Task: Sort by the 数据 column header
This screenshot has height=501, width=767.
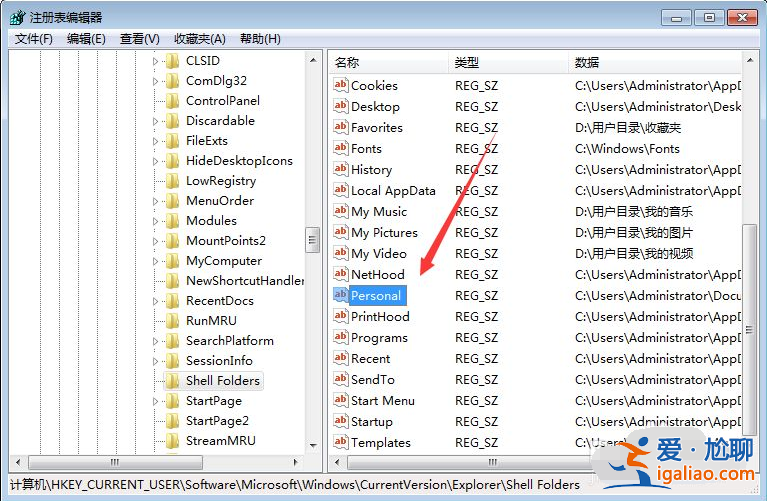Action: pos(655,63)
